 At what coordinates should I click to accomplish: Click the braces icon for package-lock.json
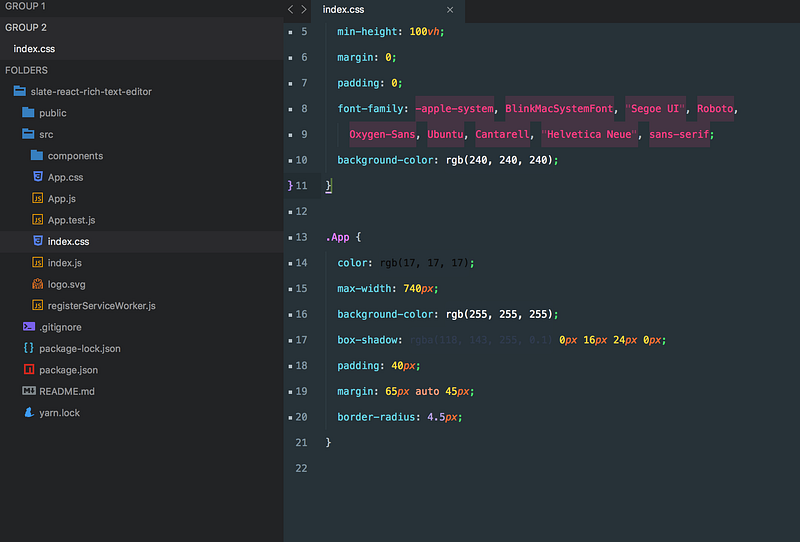pyautogui.click(x=28, y=349)
